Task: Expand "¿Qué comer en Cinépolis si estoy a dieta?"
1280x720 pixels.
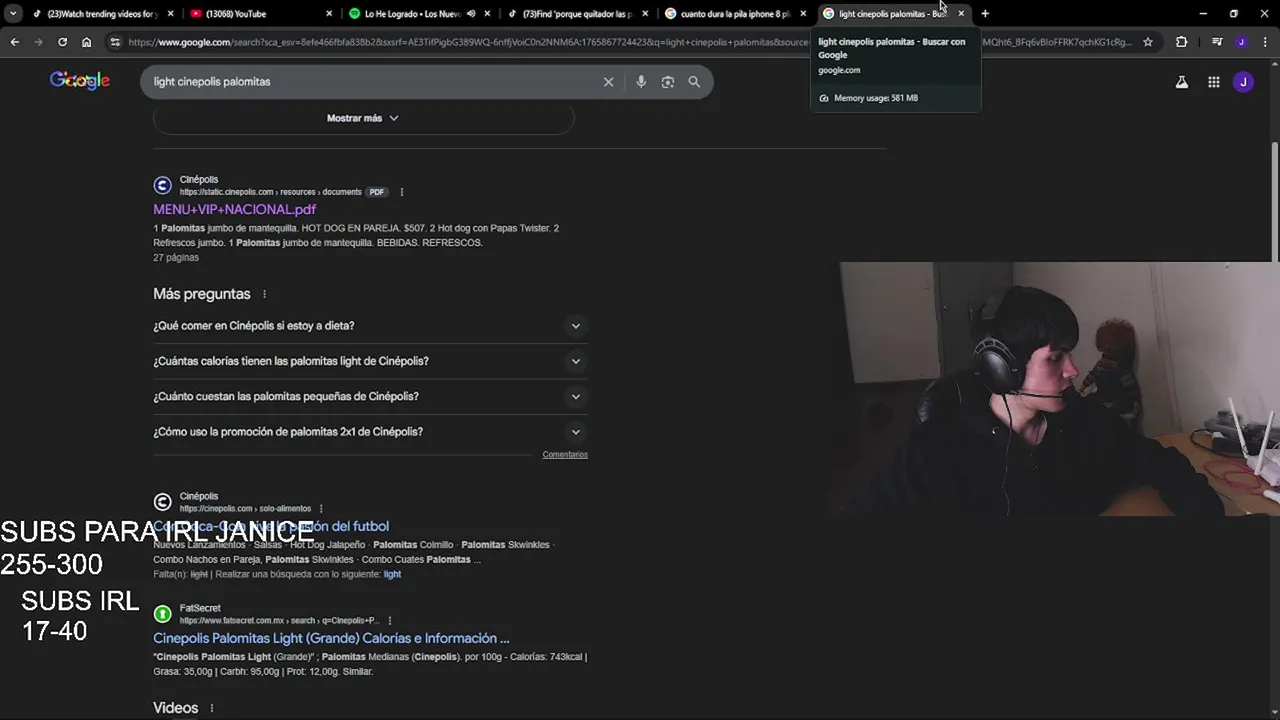Action: tap(370, 326)
